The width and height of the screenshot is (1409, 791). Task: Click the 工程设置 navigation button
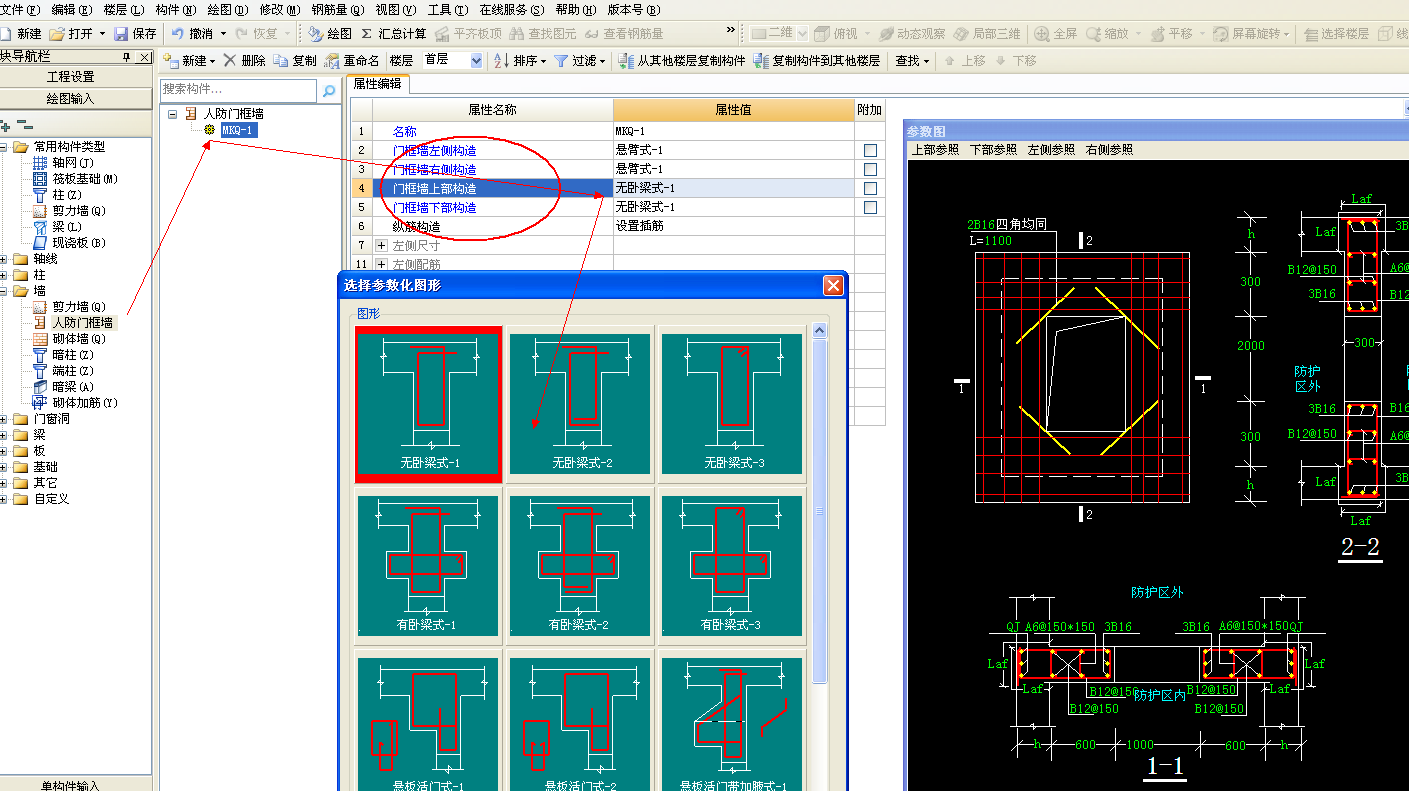coord(71,76)
